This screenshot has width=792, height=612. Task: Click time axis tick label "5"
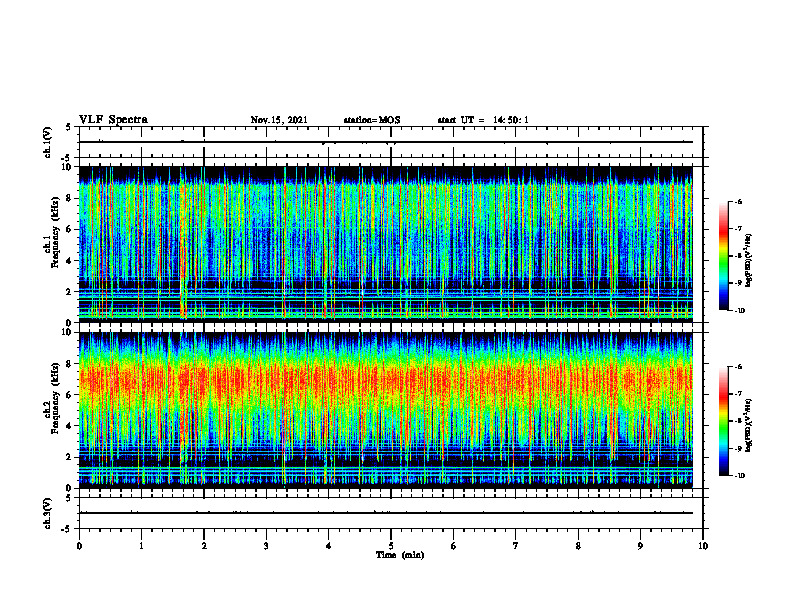point(391,546)
